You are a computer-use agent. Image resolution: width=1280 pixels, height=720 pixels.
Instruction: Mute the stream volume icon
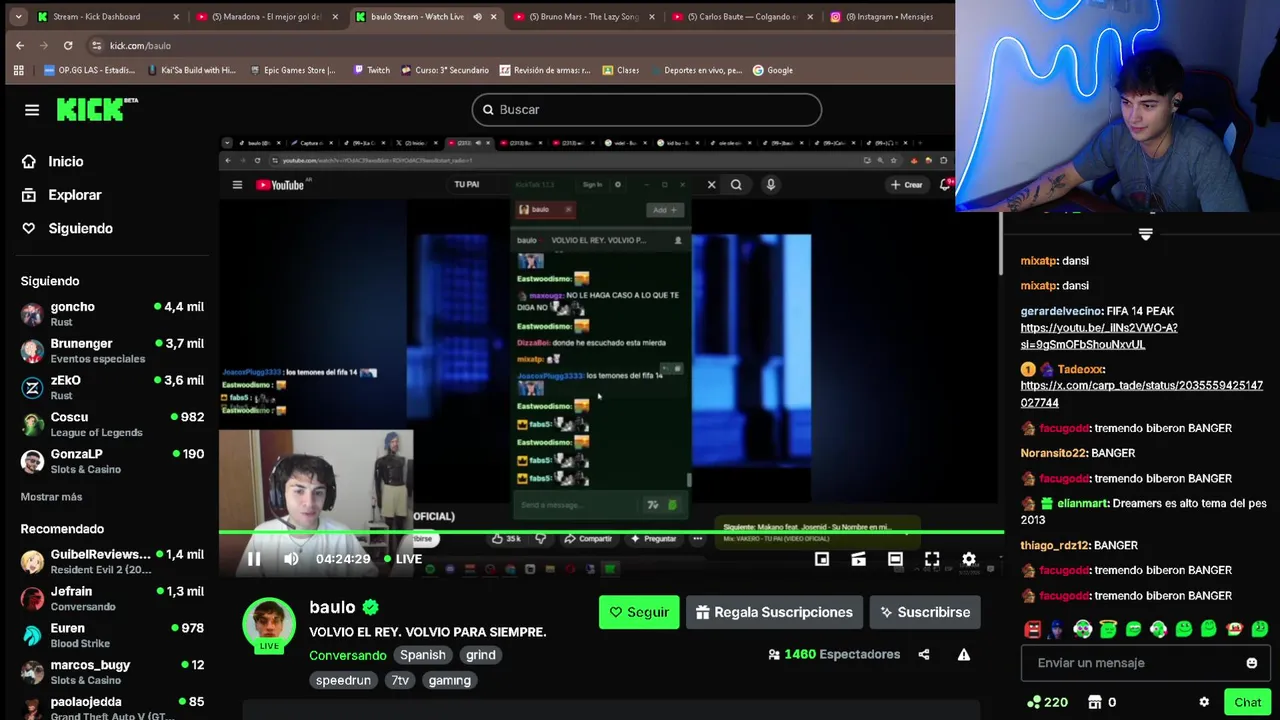click(291, 559)
